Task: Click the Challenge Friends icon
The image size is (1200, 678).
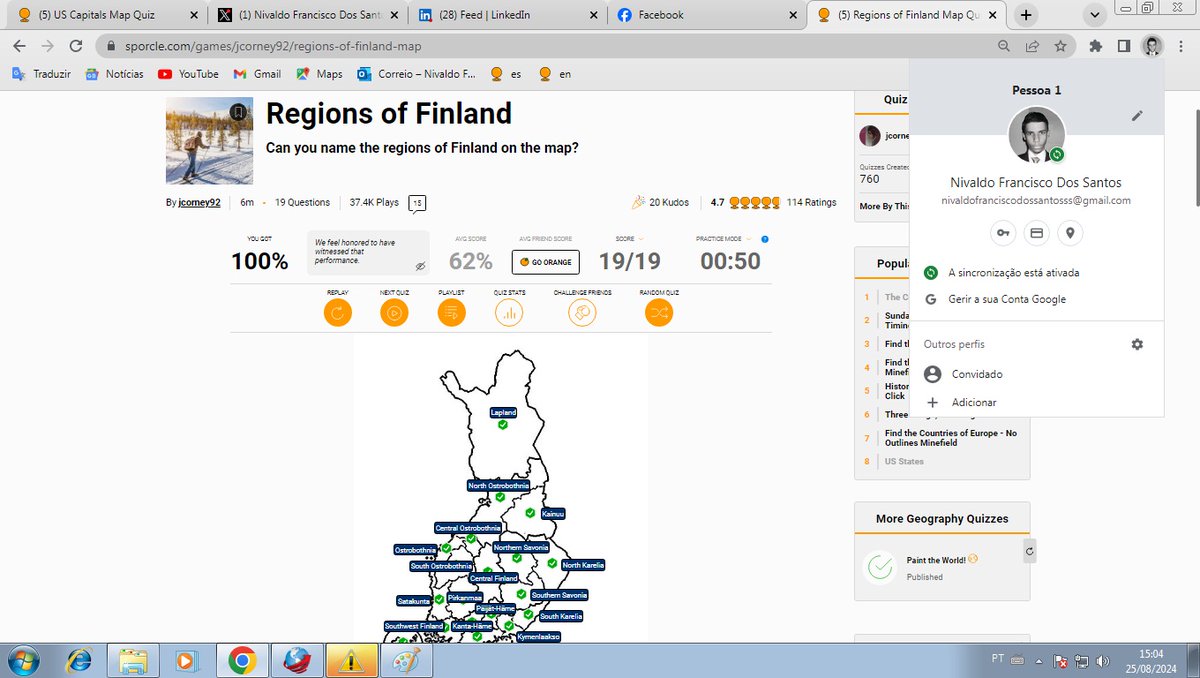Action: point(581,312)
